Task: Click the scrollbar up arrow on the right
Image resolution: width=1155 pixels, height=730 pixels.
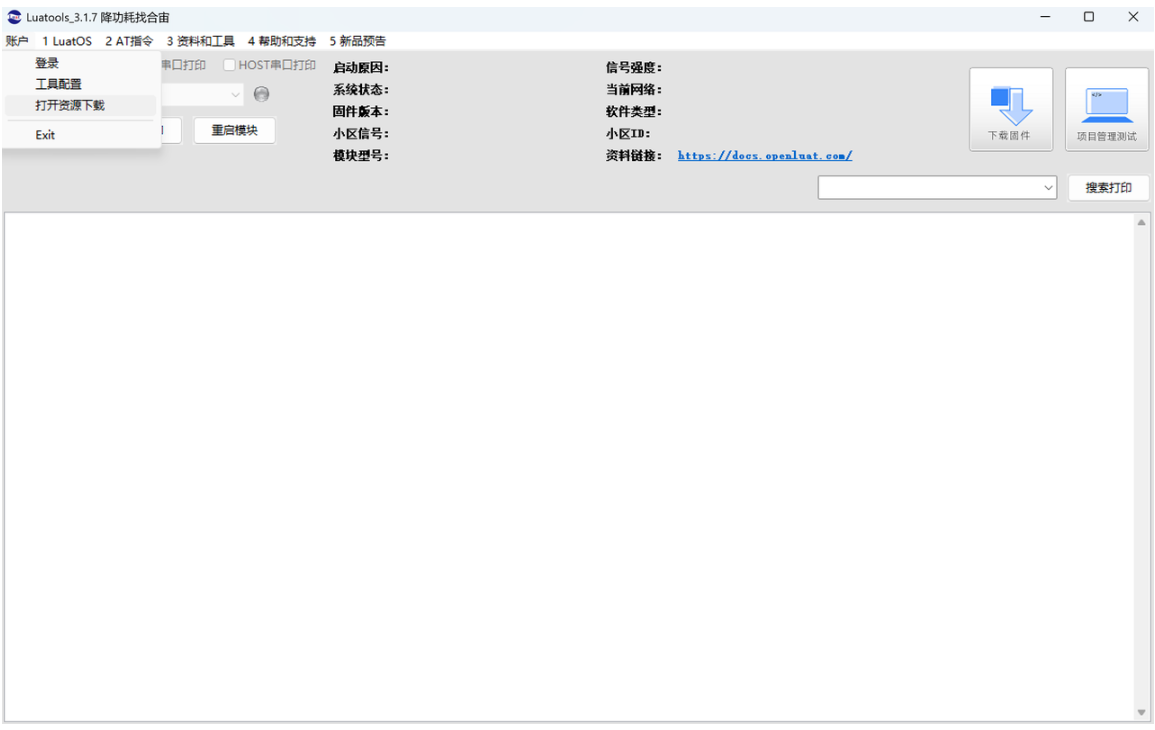Action: click(1140, 224)
